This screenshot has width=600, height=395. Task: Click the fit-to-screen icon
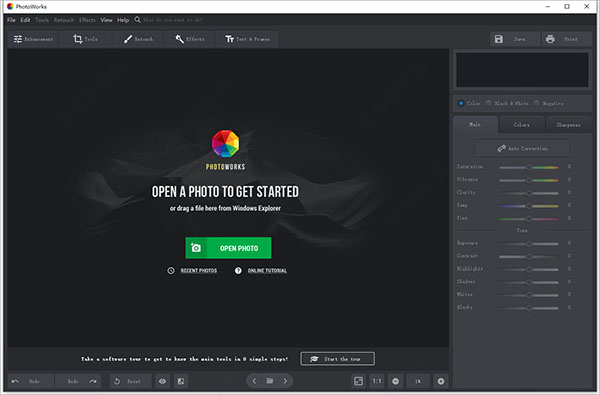359,381
